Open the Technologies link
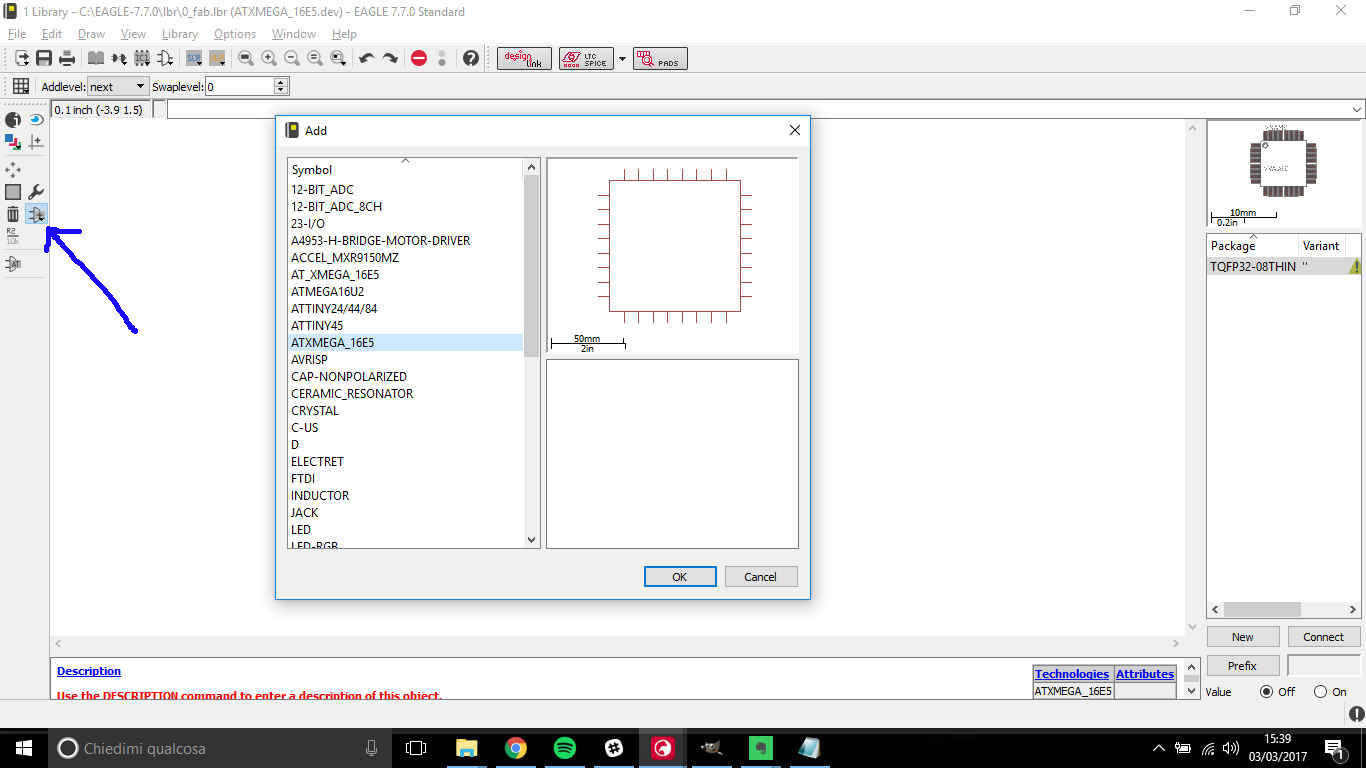 1072,674
